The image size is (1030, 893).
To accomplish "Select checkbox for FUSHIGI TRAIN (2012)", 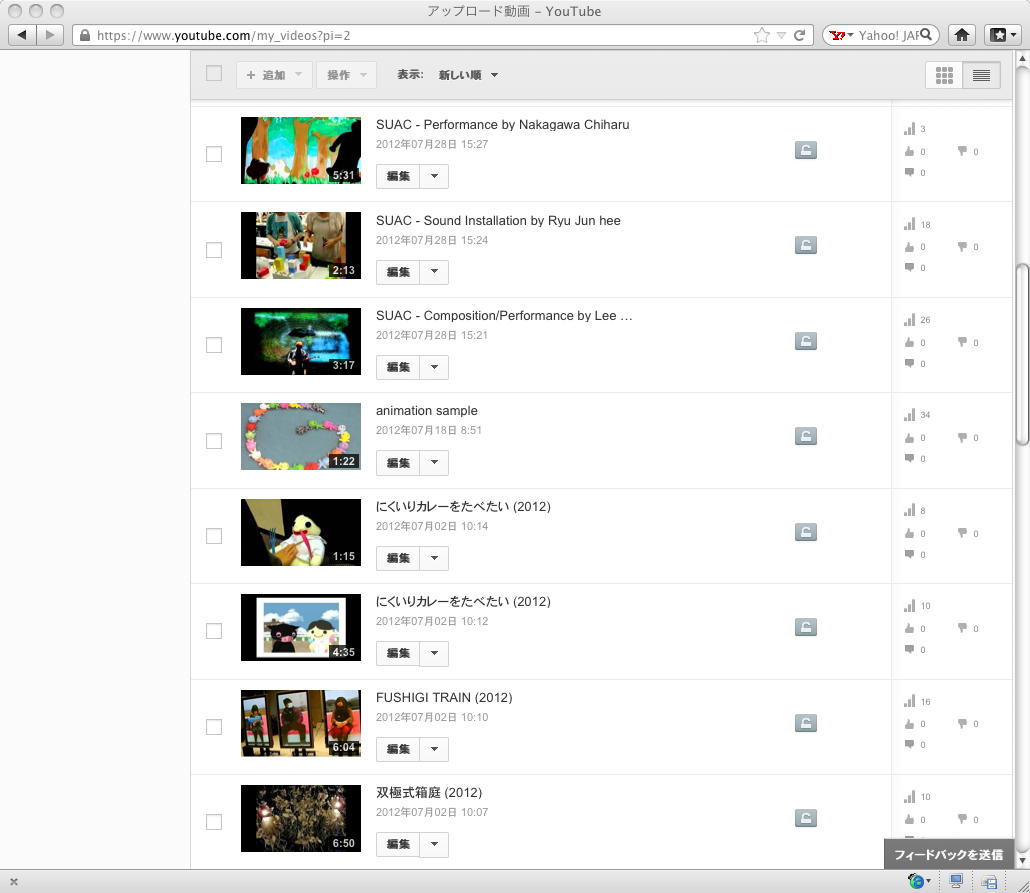I will (213, 727).
